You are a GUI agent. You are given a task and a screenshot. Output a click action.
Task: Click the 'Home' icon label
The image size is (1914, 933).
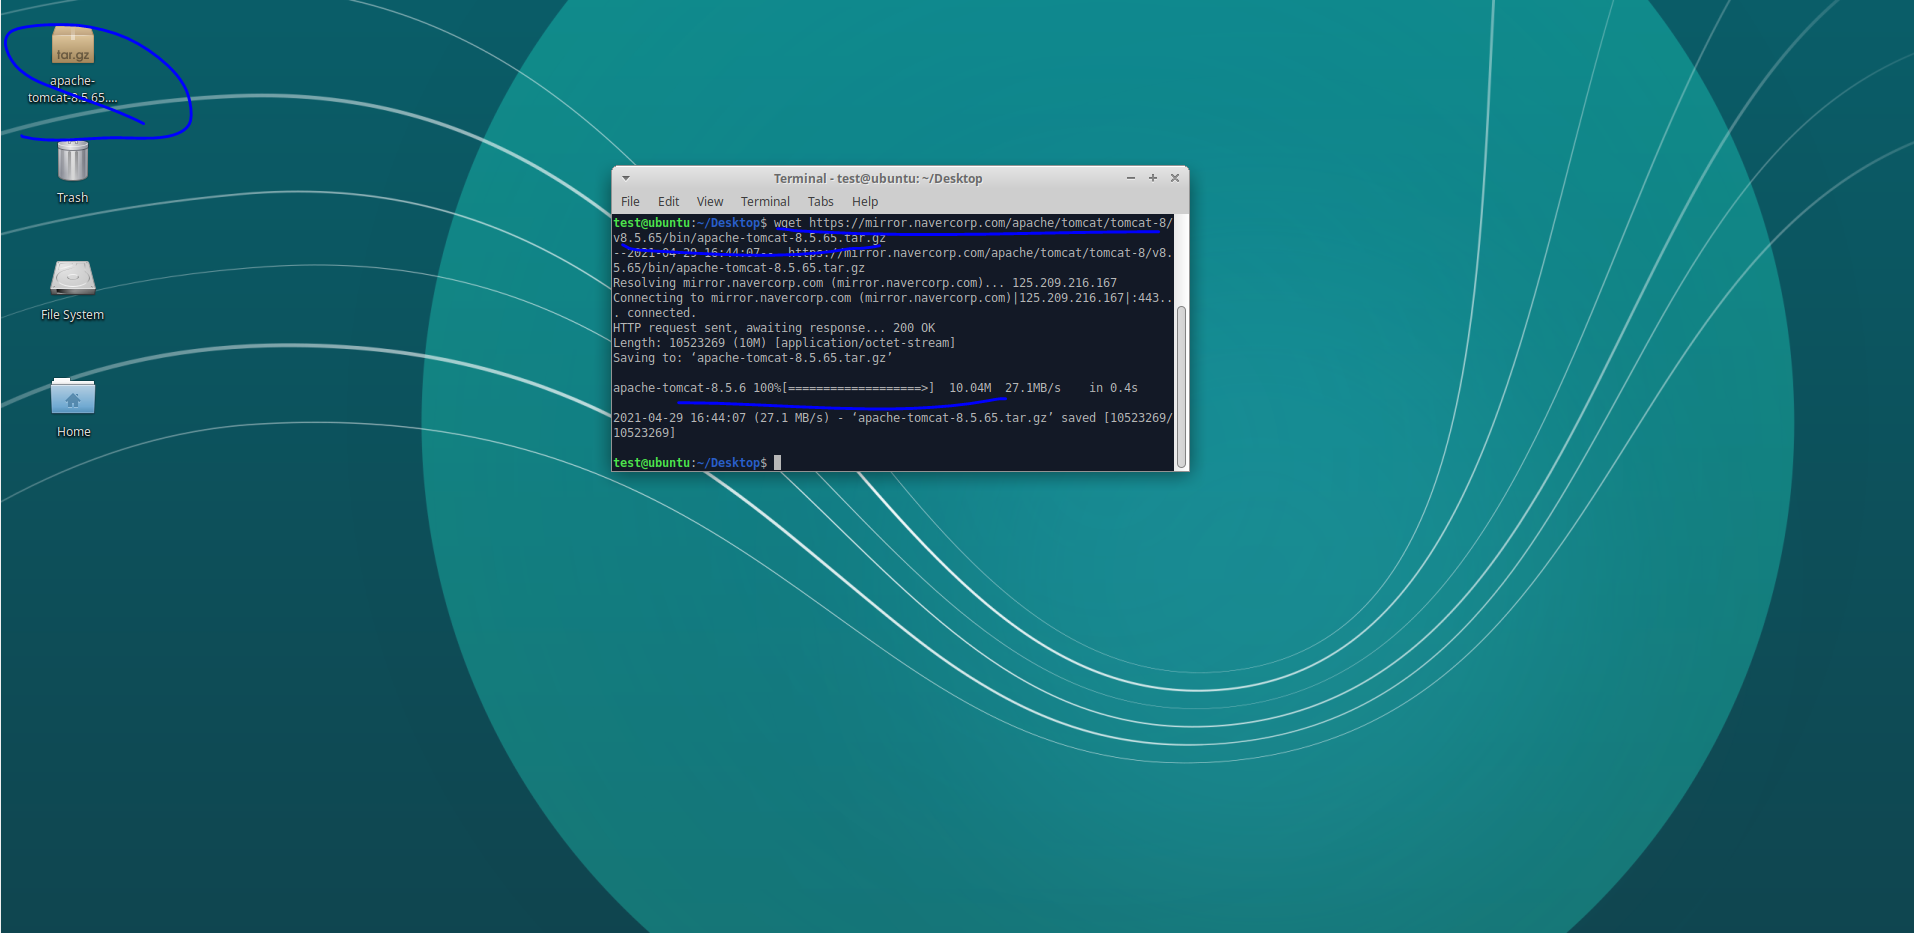[74, 432]
